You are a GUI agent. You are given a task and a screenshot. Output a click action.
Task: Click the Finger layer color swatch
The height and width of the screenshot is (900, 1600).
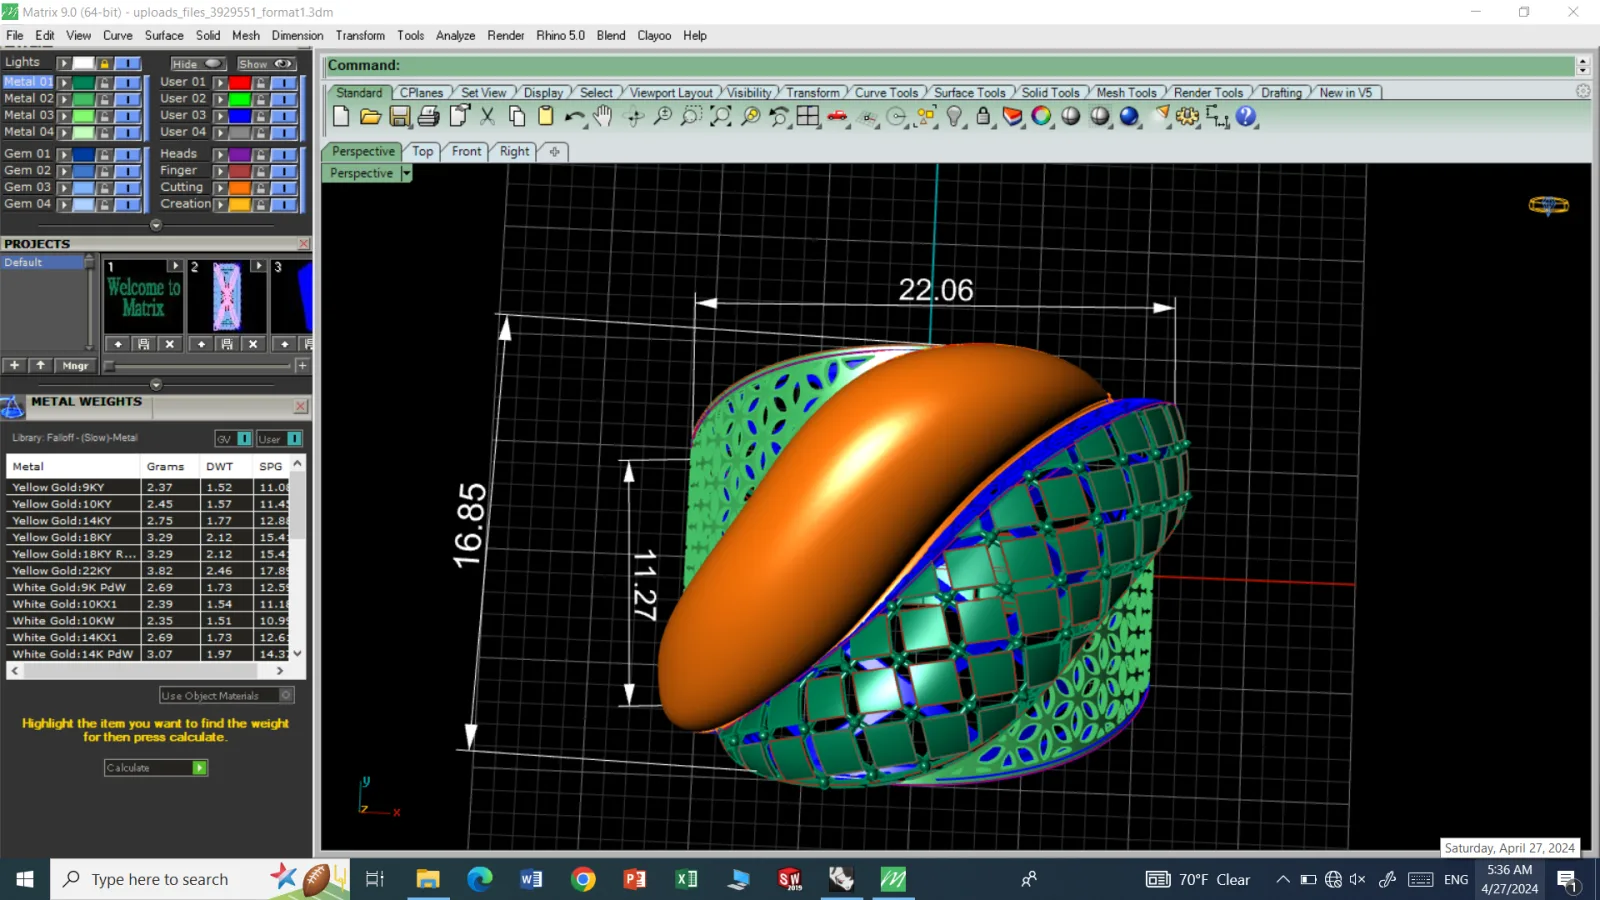tap(240, 171)
